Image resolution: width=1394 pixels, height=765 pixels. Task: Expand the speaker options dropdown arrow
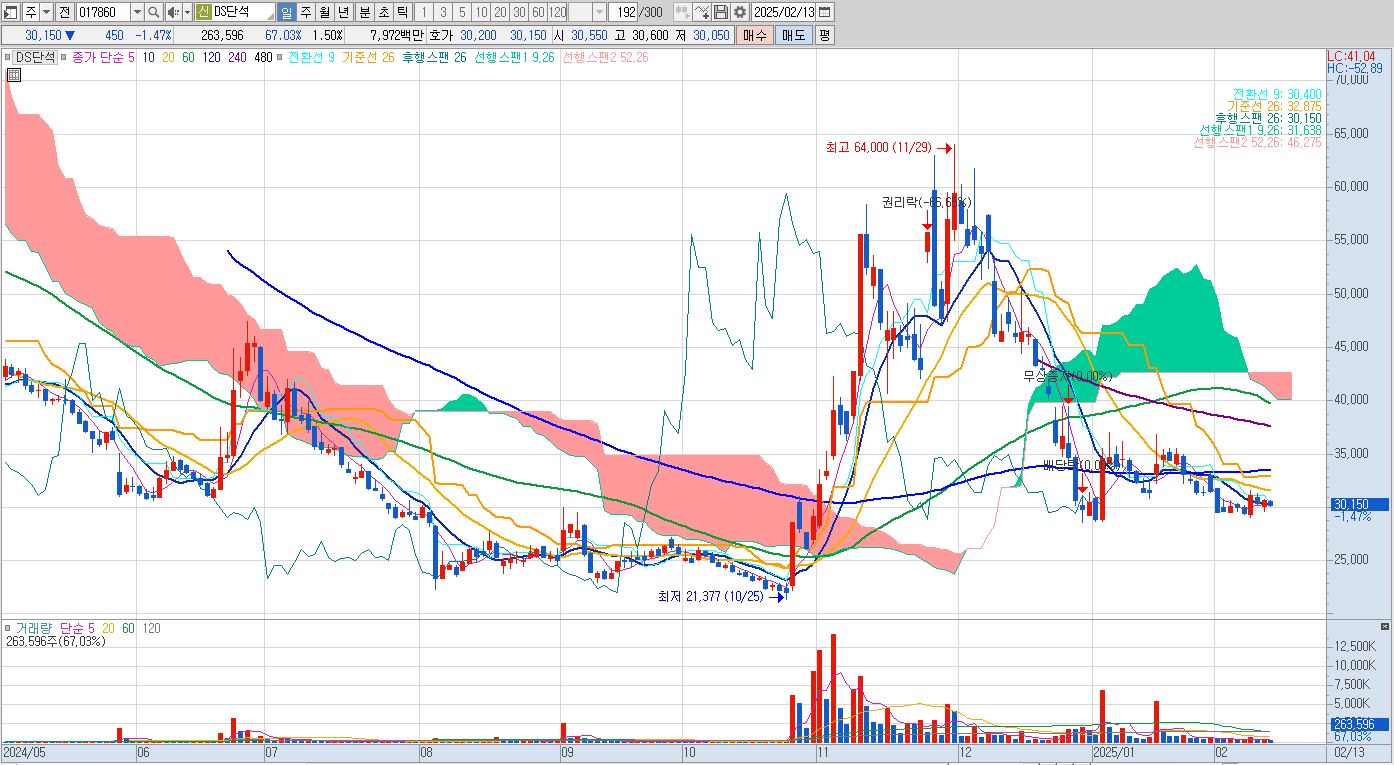(187, 12)
